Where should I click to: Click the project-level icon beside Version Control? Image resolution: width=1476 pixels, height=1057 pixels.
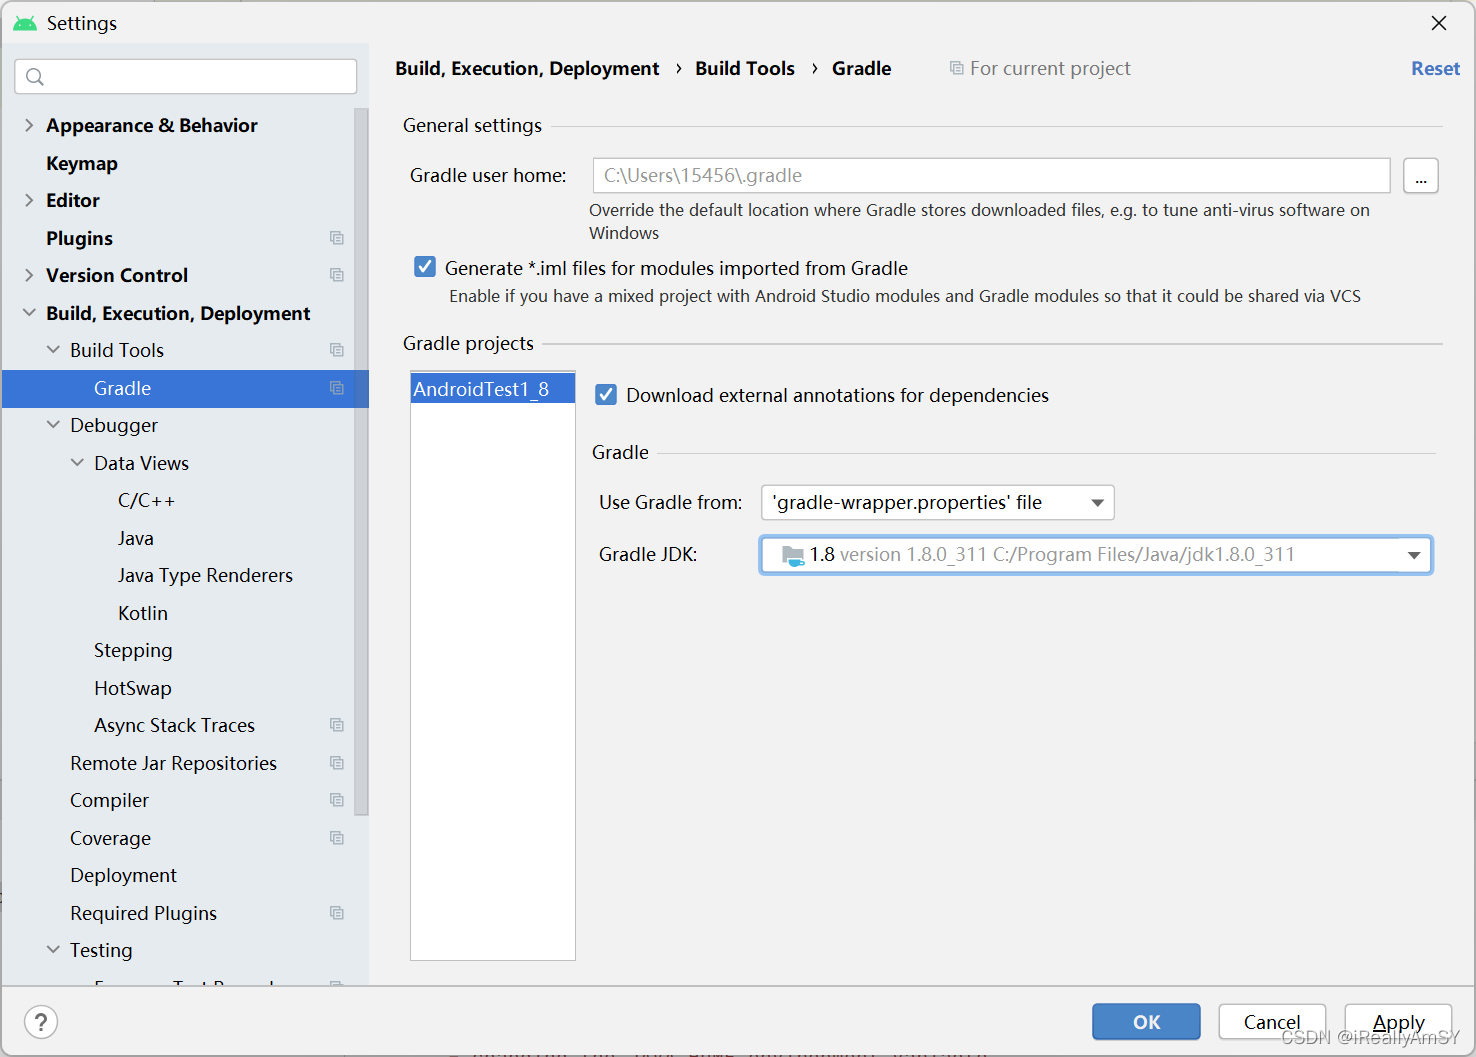pyautogui.click(x=337, y=275)
